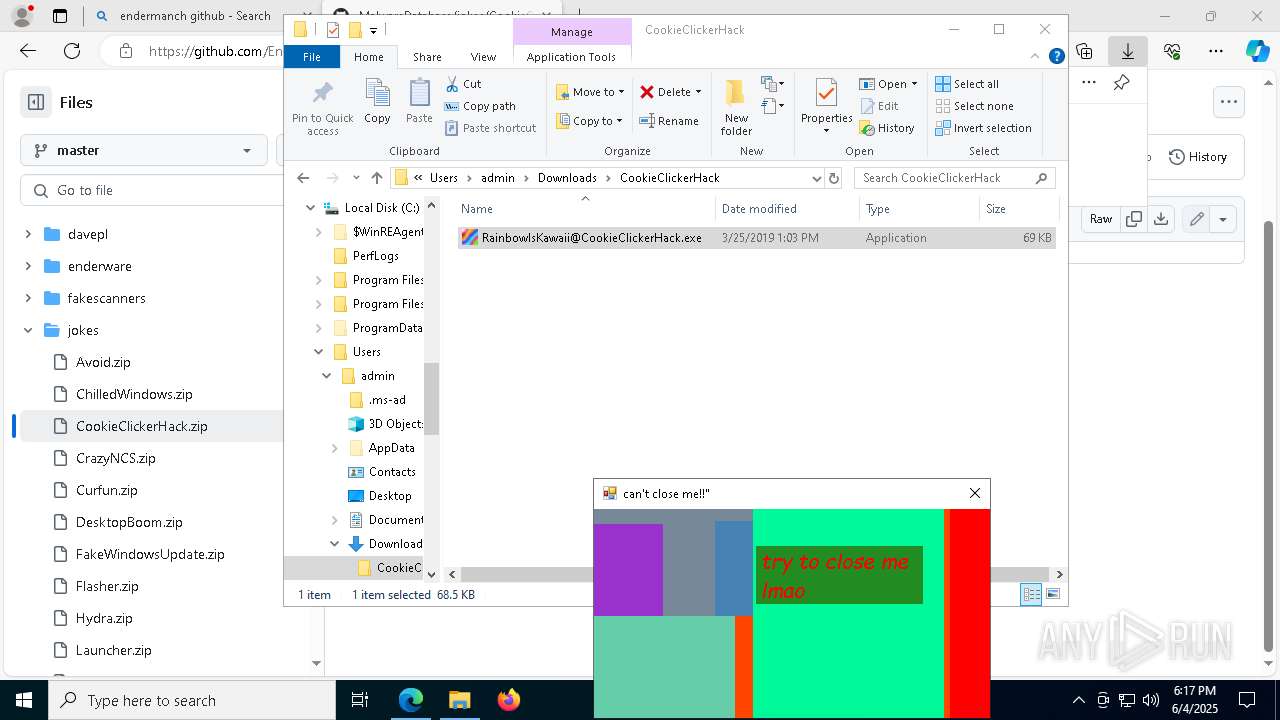Click the Windows Start button

[24, 700]
